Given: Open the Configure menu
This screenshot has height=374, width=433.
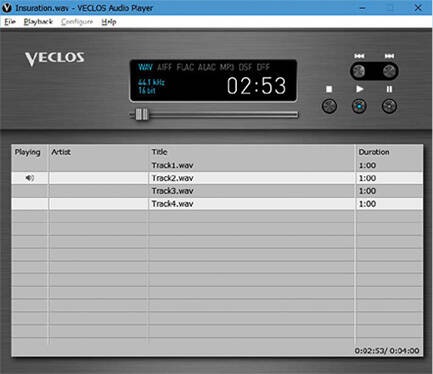Looking at the screenshot, I should click(77, 22).
